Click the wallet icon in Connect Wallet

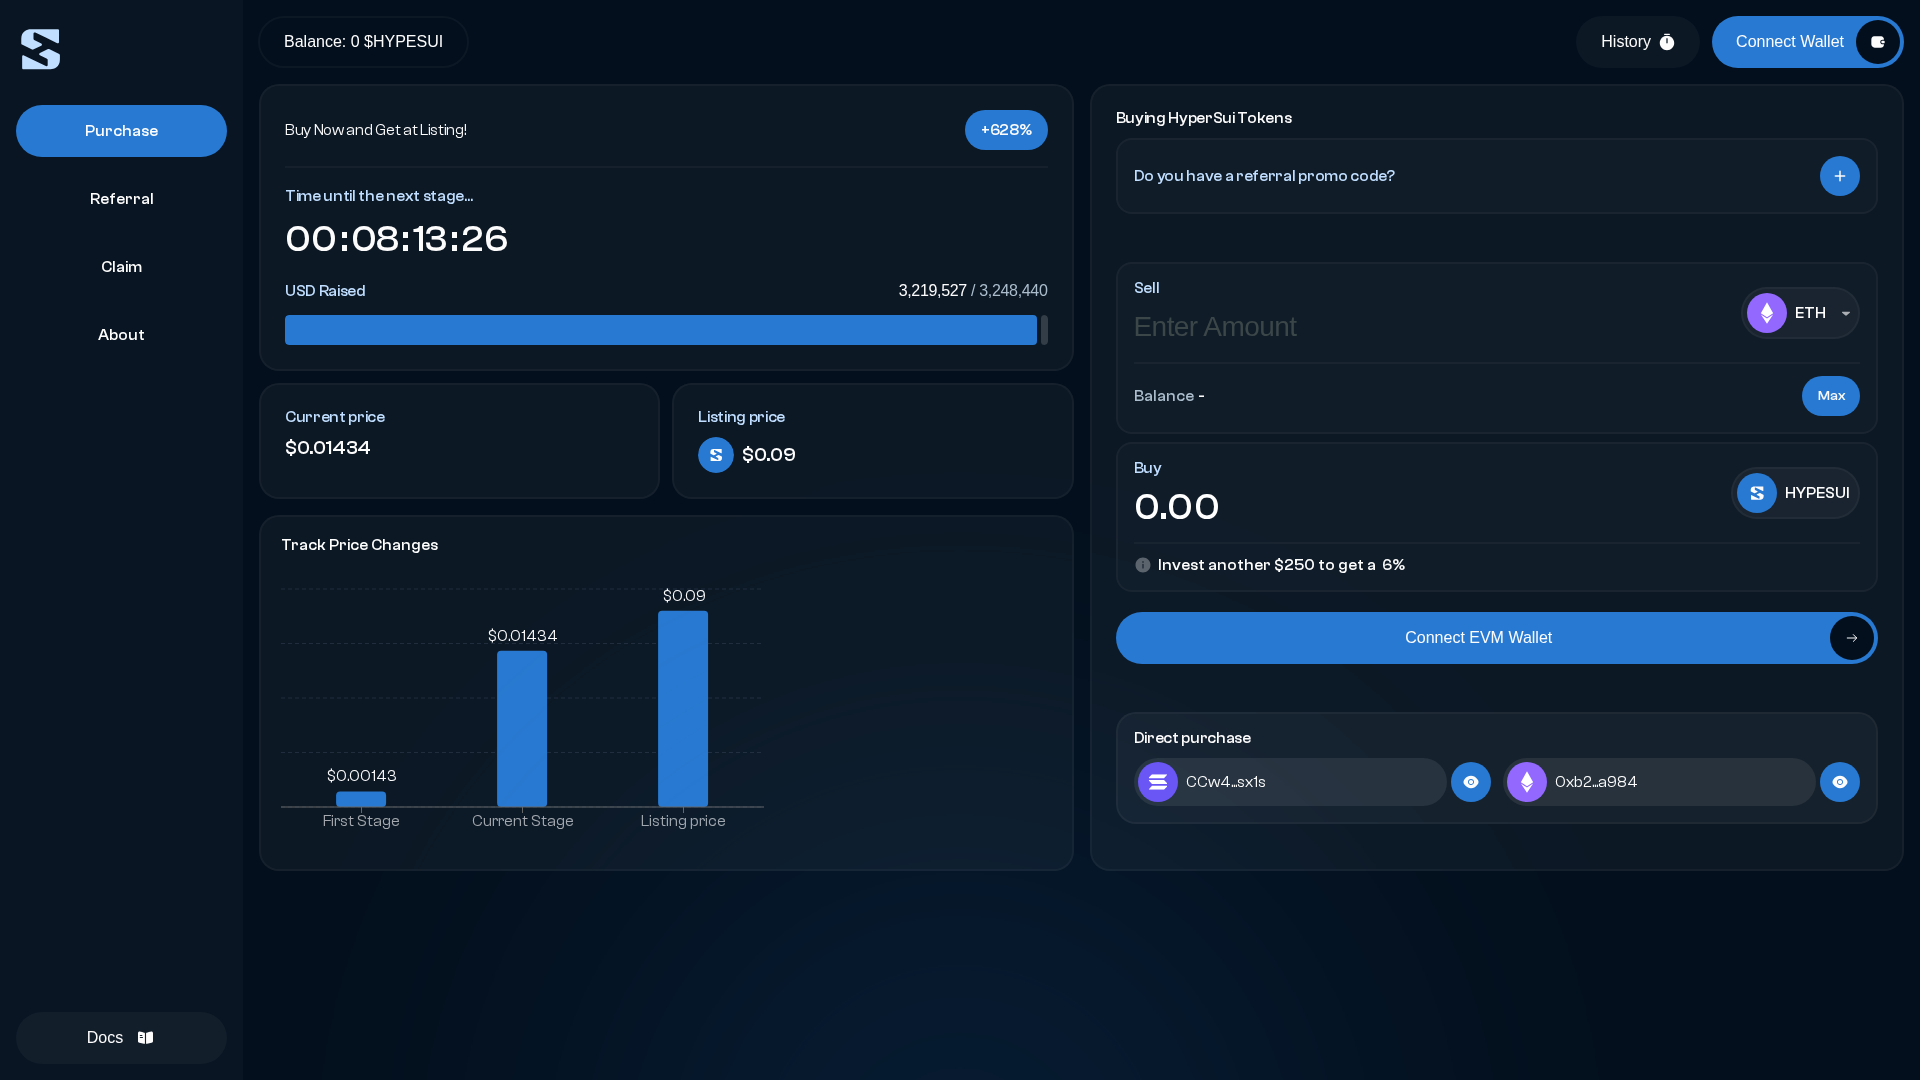tap(1877, 42)
